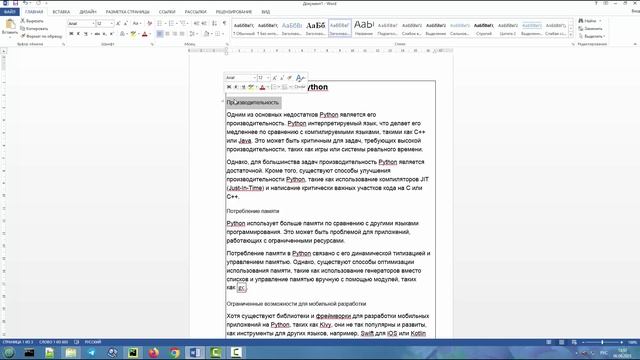Apply the red font color in the ribbon
This screenshot has height=360, width=640.
point(144,34)
